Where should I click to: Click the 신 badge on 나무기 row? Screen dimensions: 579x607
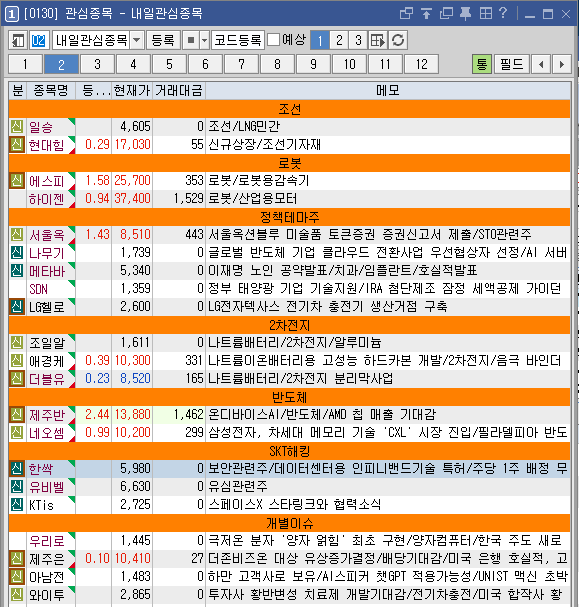coord(17,253)
